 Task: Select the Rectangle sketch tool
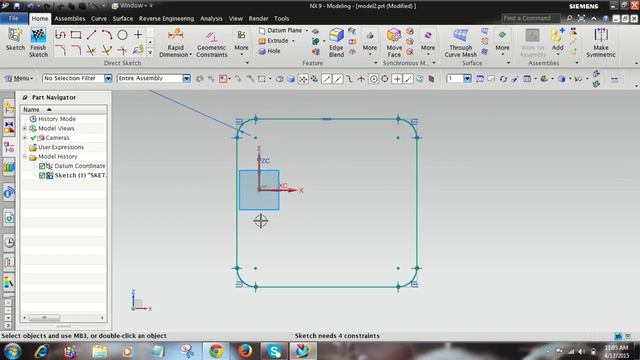76,35
